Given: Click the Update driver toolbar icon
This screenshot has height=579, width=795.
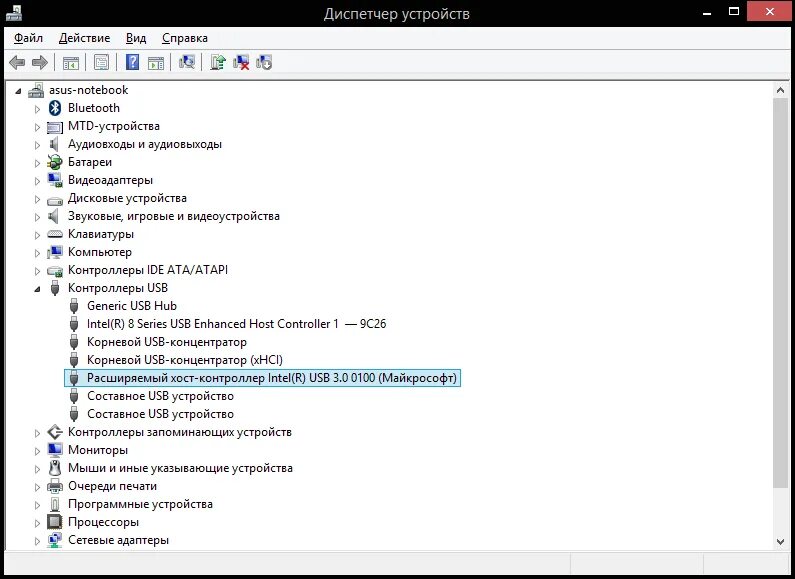Looking at the screenshot, I should click(218, 62).
